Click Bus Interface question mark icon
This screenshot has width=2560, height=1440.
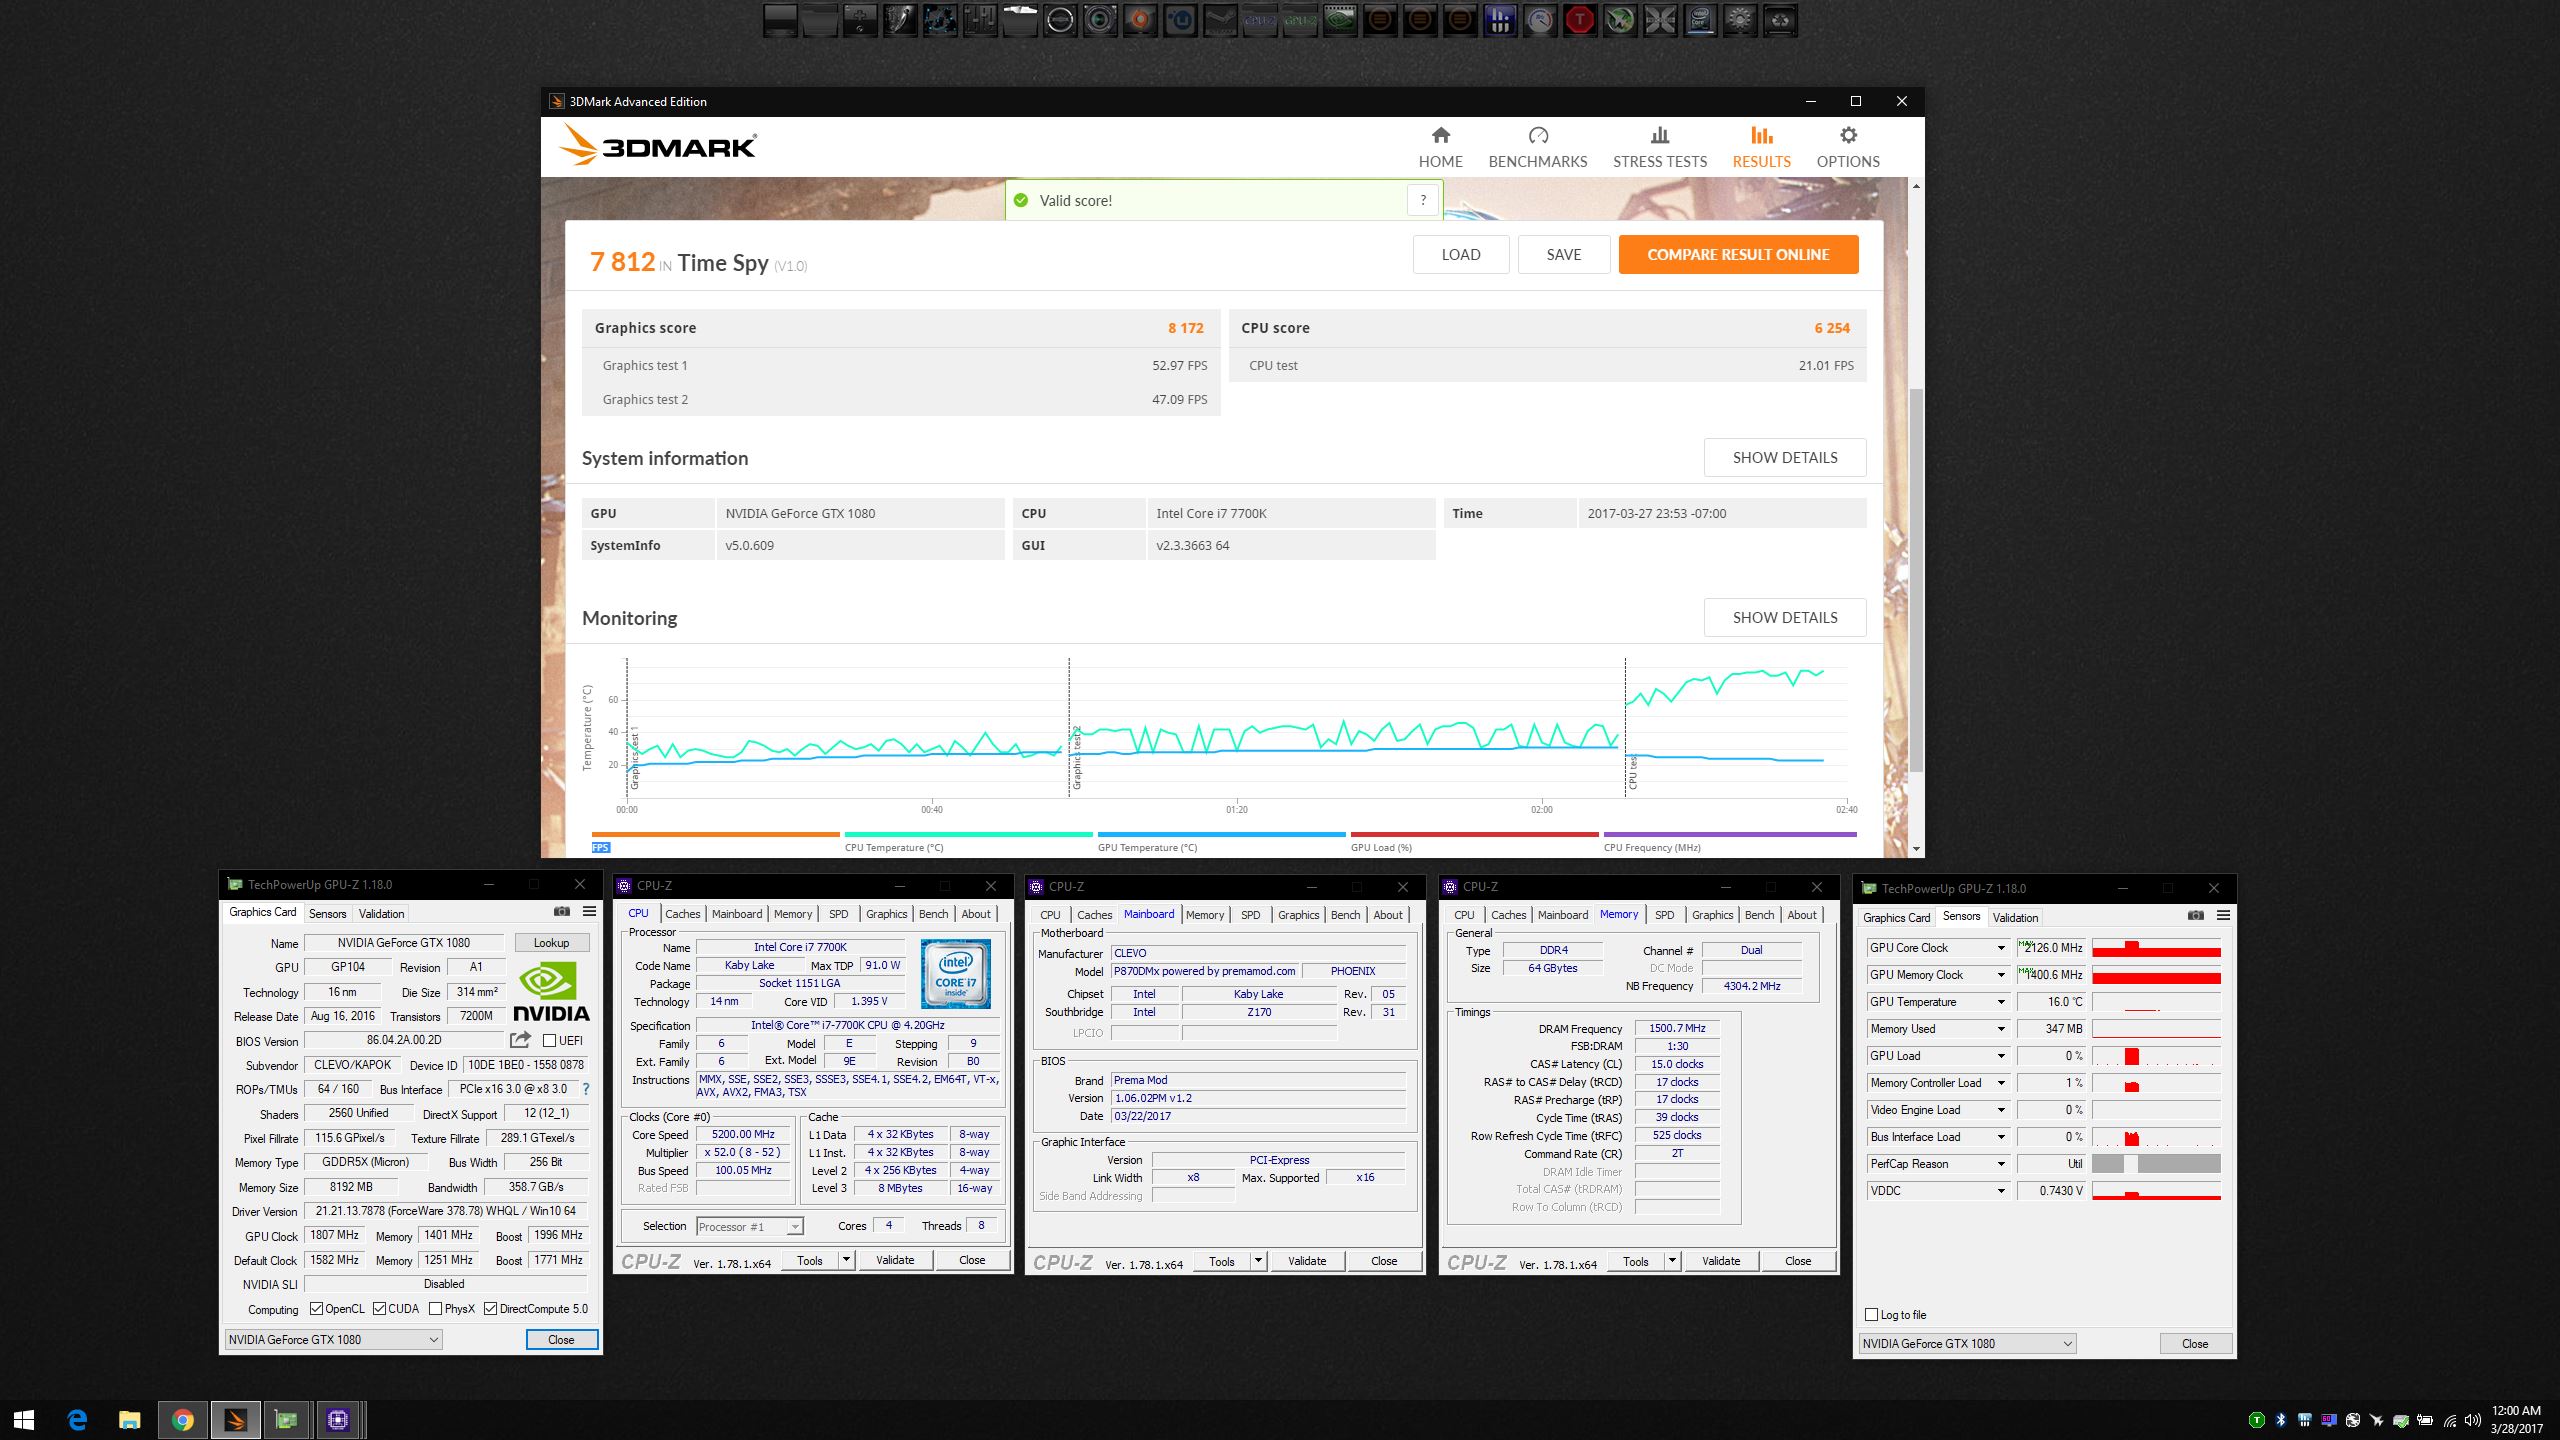pyautogui.click(x=586, y=1089)
